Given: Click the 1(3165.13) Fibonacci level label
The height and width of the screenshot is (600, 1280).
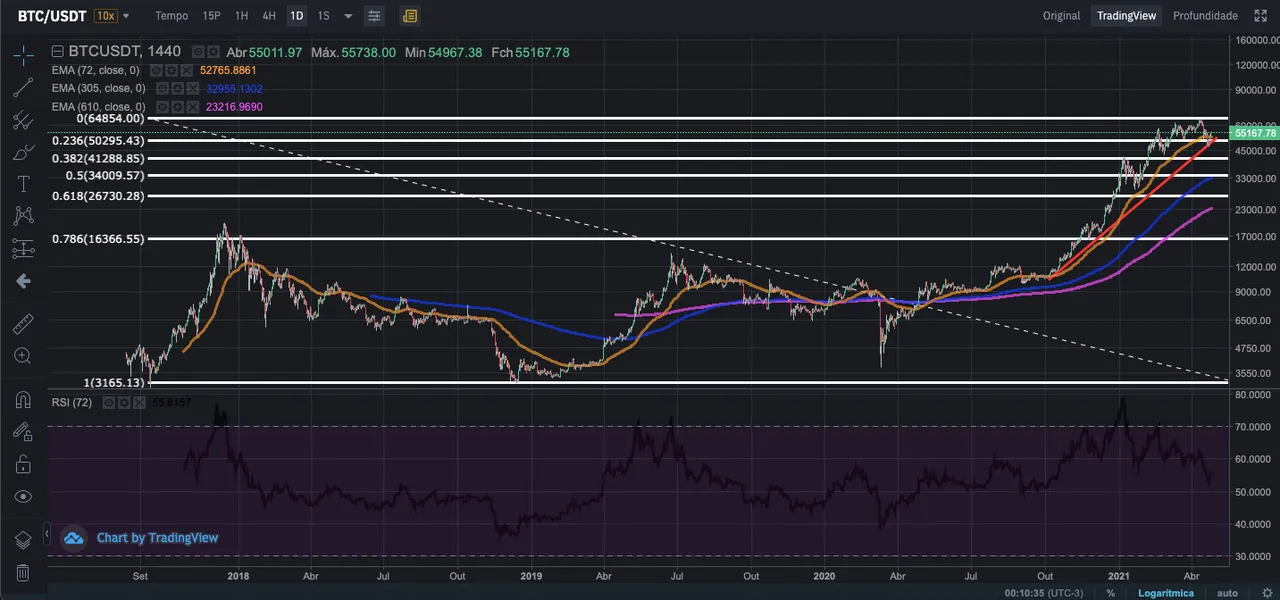Looking at the screenshot, I should pos(116,382).
